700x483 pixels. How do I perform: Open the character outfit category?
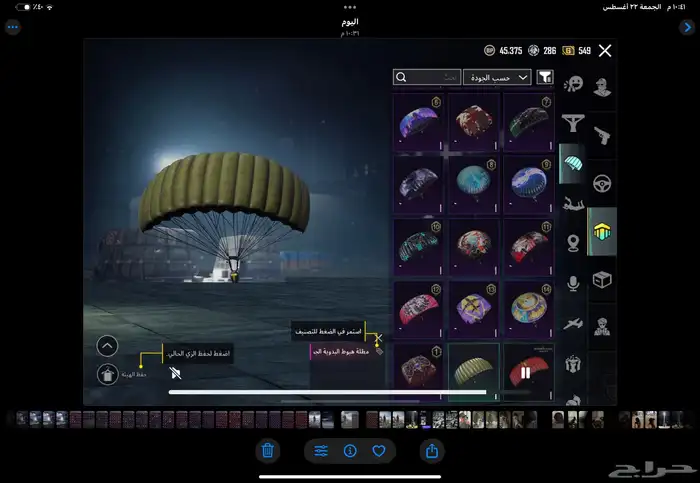point(602,86)
